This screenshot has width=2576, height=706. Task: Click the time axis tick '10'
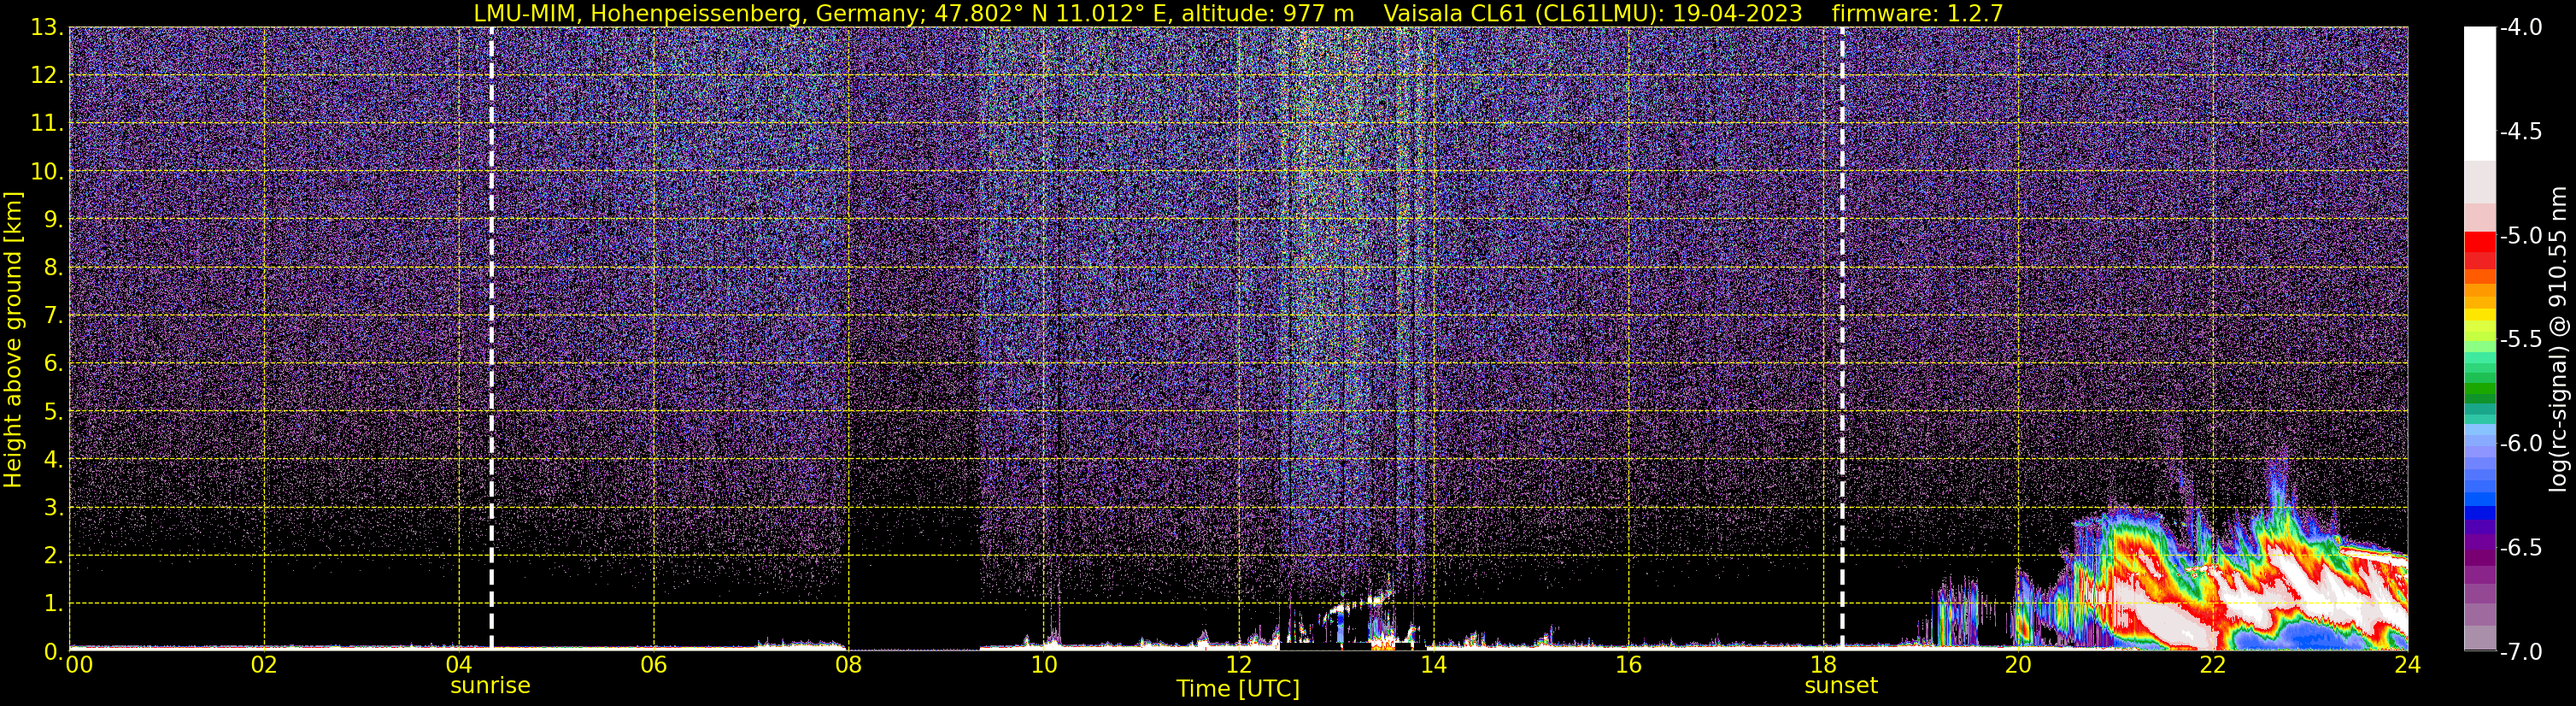pos(1043,665)
